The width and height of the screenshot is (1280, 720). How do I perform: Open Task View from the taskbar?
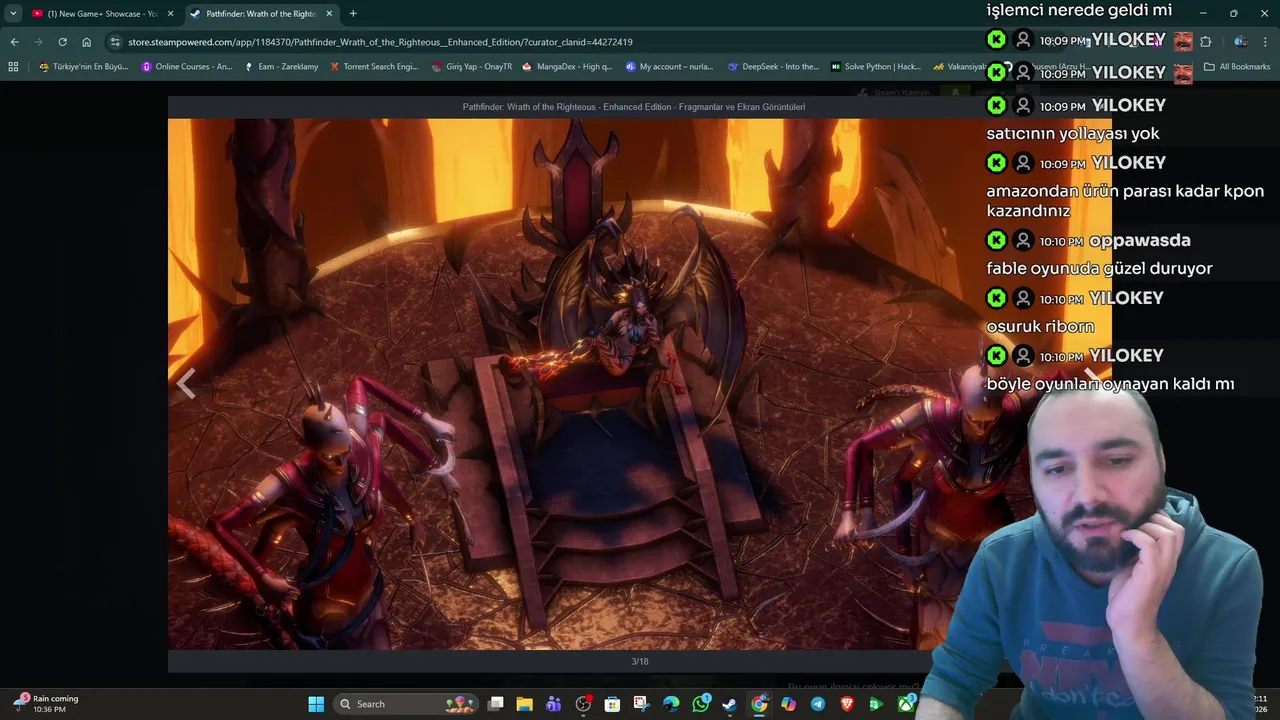tap(495, 704)
